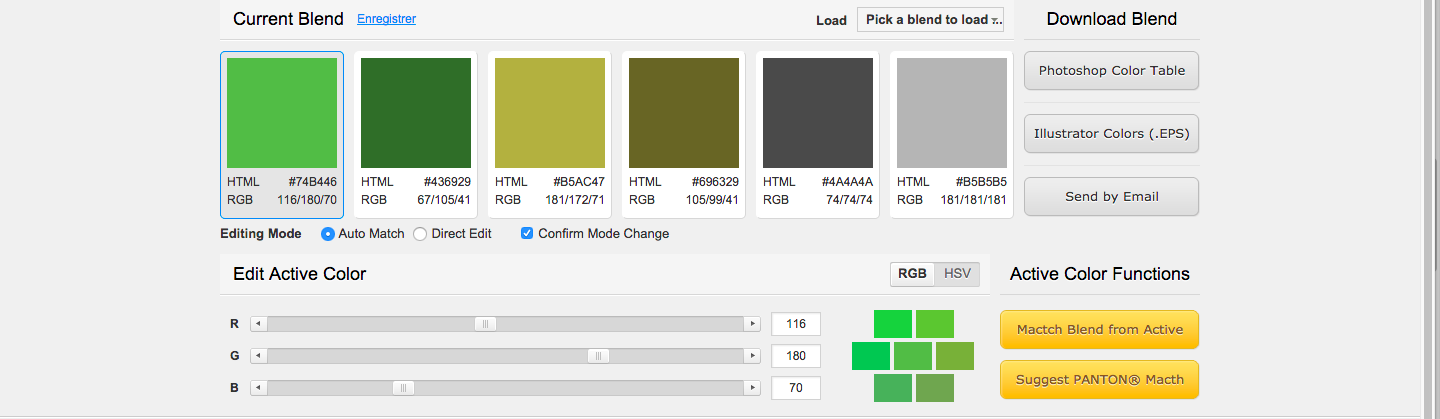Select the #696329 dark olive swatch
Image resolution: width=1440 pixels, height=419 pixels.
coord(684,113)
